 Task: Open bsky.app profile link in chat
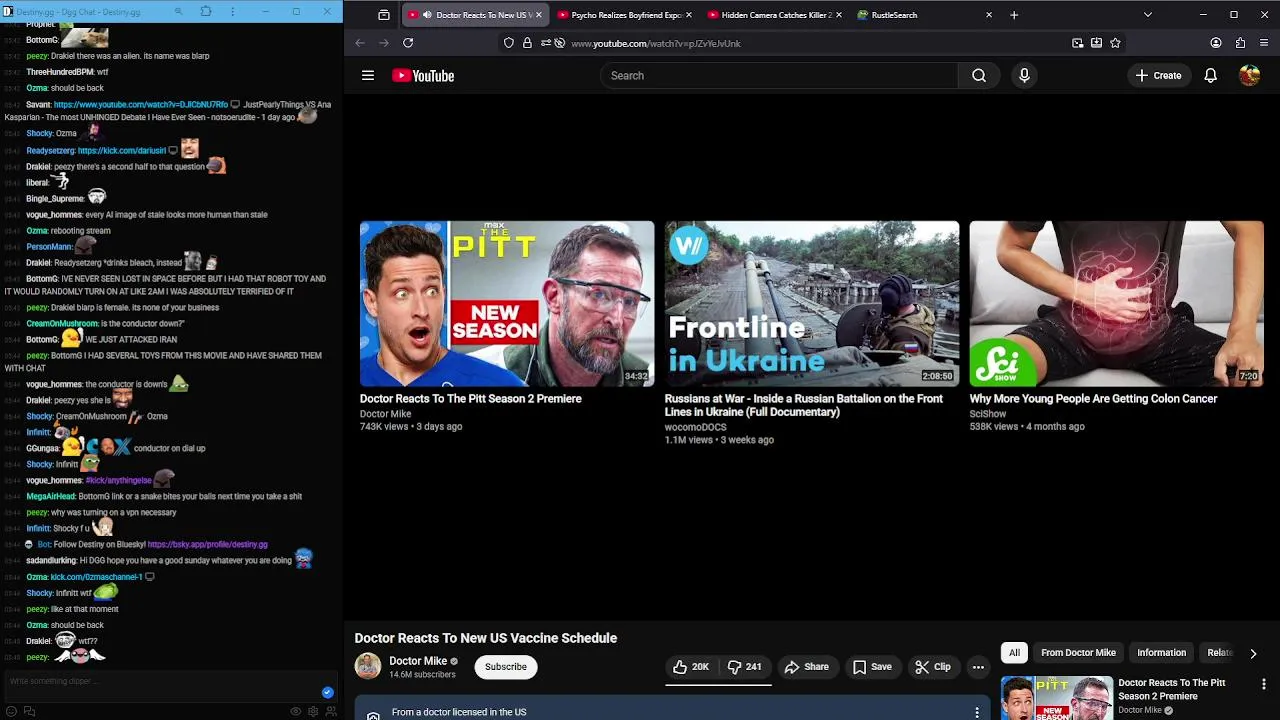[x=207, y=545]
